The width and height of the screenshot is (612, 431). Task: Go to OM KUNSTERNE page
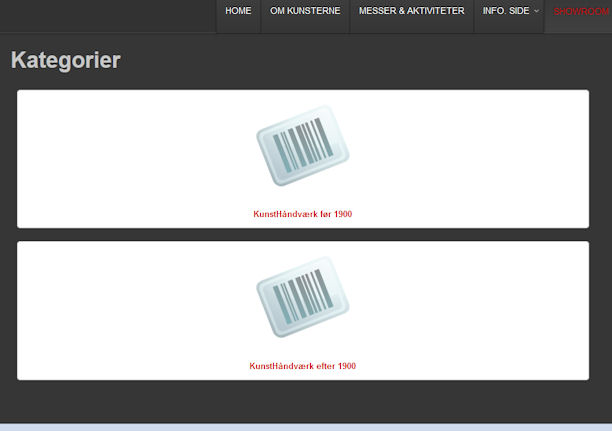pyautogui.click(x=305, y=11)
